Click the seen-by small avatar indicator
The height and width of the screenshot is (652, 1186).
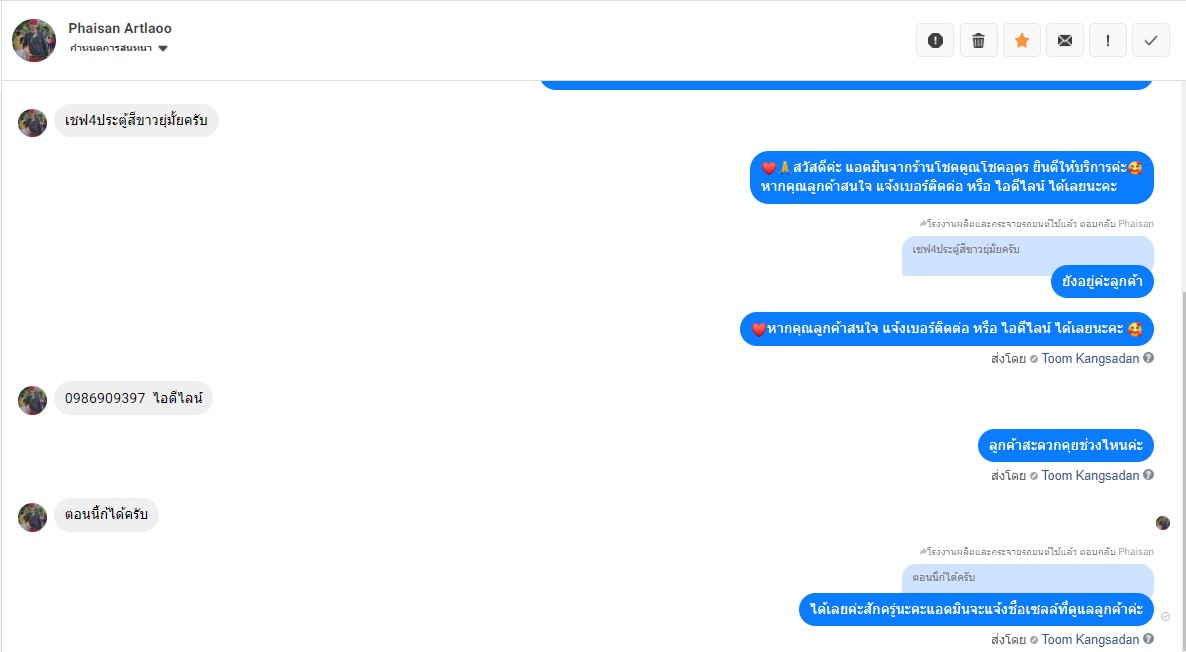tap(1163, 523)
